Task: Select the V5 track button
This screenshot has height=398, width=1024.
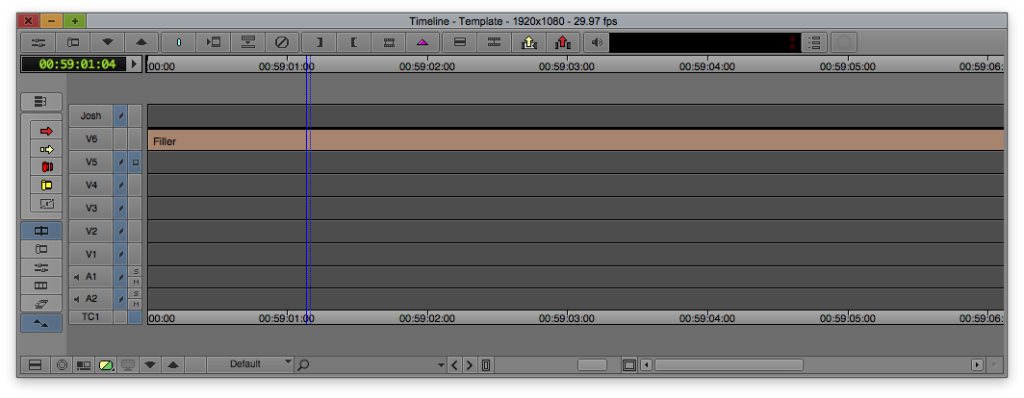Action: (91, 161)
